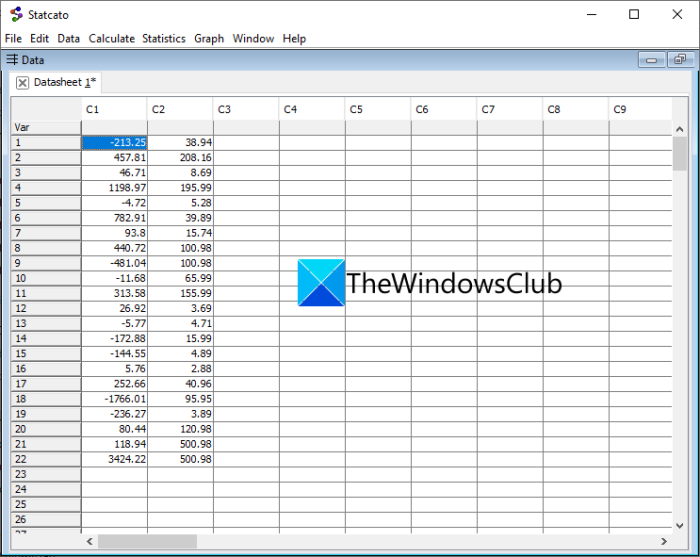The image size is (700, 557).
Task: Select column header C3
Action: point(246,109)
